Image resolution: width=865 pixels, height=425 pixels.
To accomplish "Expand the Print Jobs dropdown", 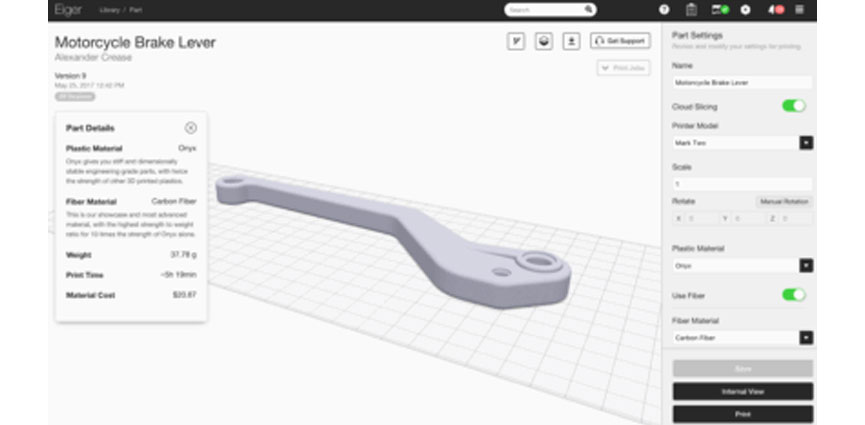I will click(623, 68).
